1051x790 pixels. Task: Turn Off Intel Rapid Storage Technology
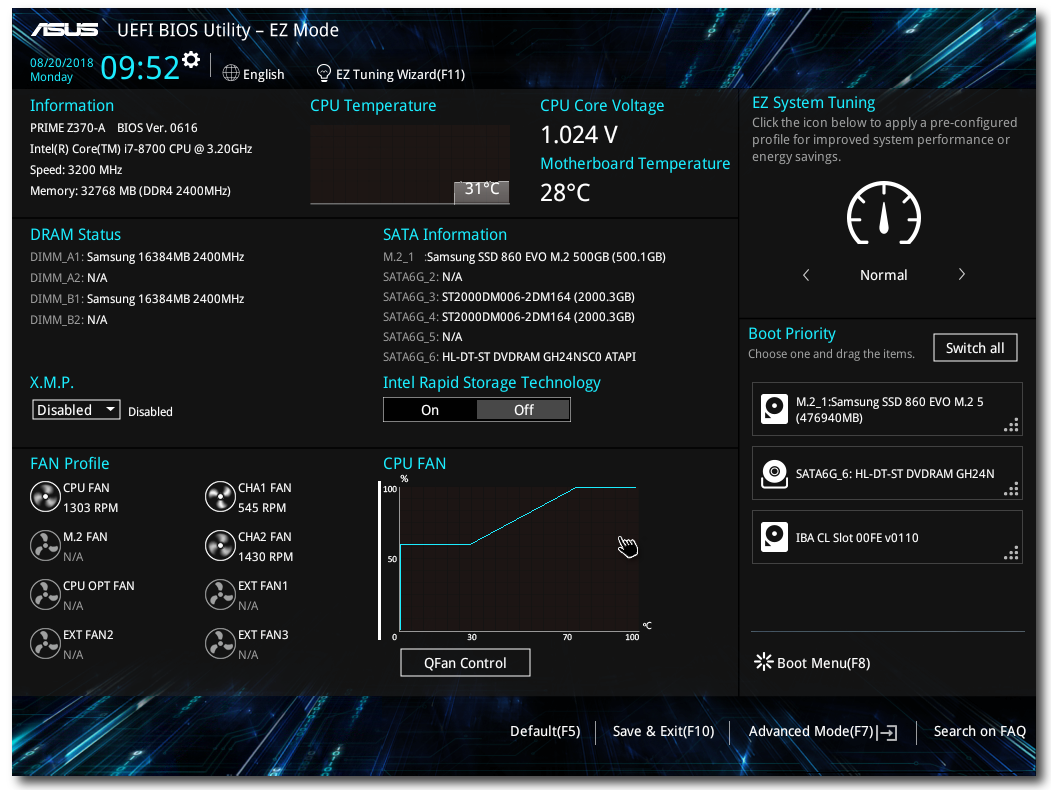(523, 409)
